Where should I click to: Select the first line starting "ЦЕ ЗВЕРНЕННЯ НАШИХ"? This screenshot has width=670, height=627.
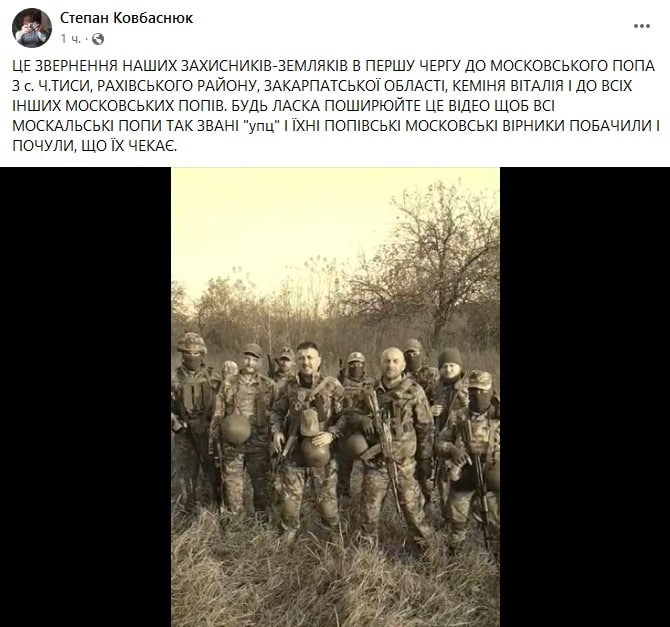coord(333,66)
